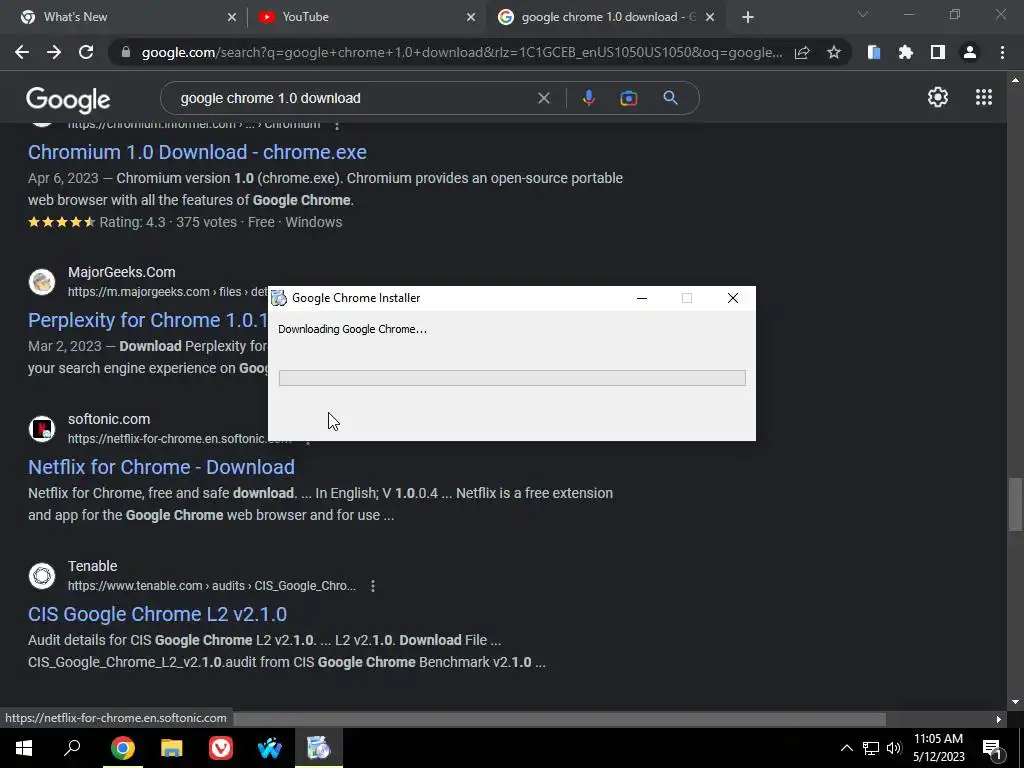The image size is (1024, 768).
Task: Open the notification center
Action: (x=993, y=748)
